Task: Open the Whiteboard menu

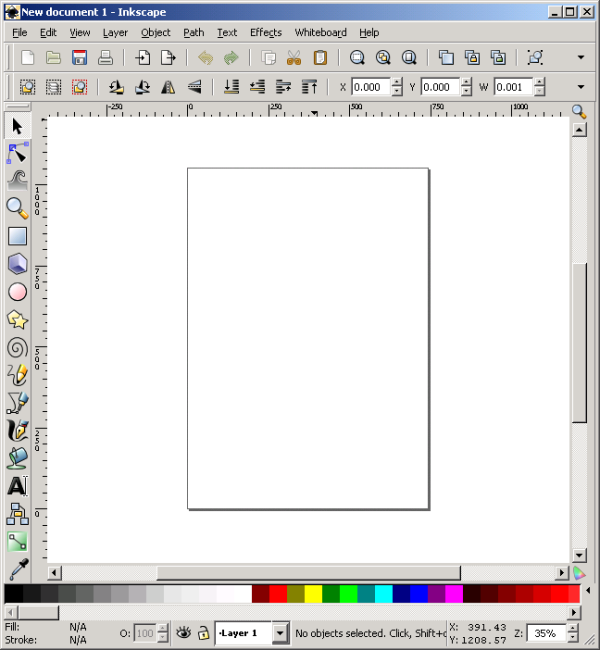Action: click(x=321, y=32)
